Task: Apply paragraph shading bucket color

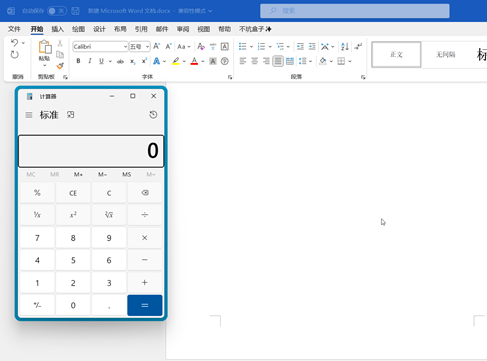Action: 323,61
